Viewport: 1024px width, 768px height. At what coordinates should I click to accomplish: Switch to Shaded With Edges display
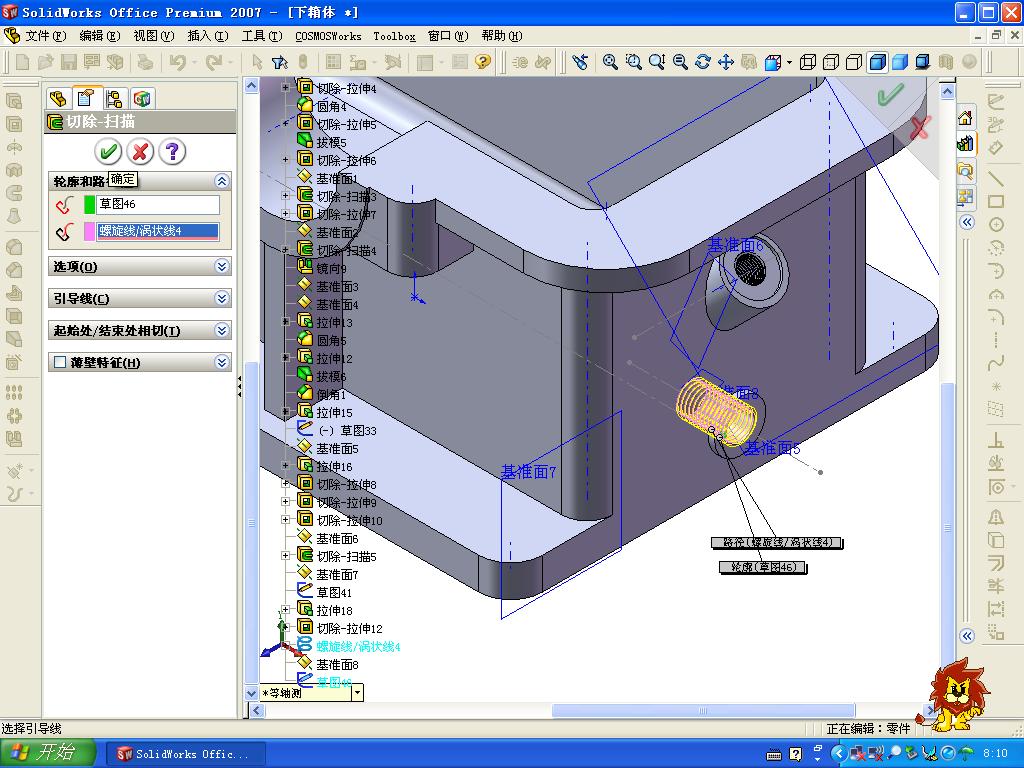pos(878,62)
